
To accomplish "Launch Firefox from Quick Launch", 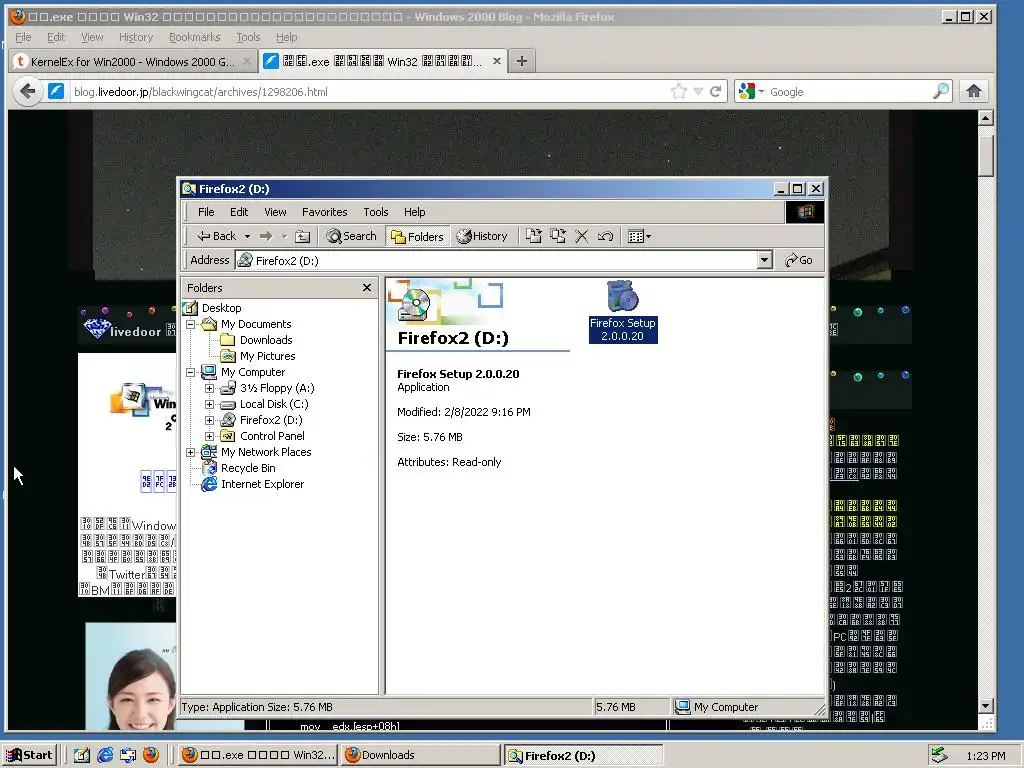I will (x=151, y=755).
